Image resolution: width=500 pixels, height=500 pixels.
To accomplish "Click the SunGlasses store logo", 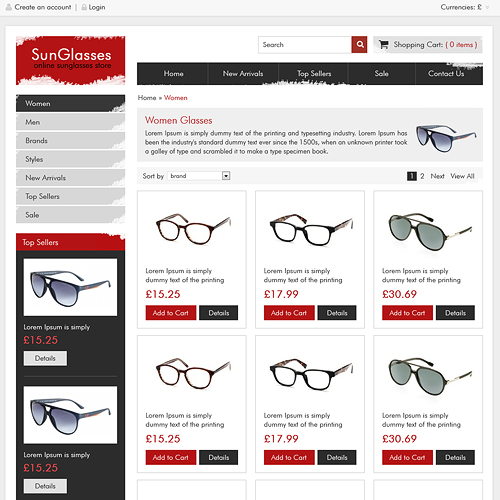I will click(x=70, y=60).
